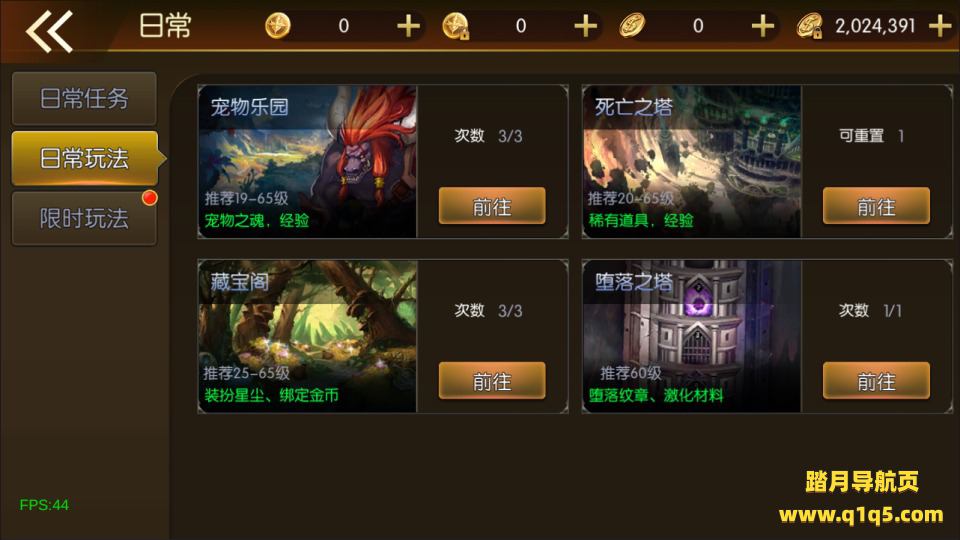
Task: Select the 堕落之塔 tower artwork
Action: [x=692, y=336]
